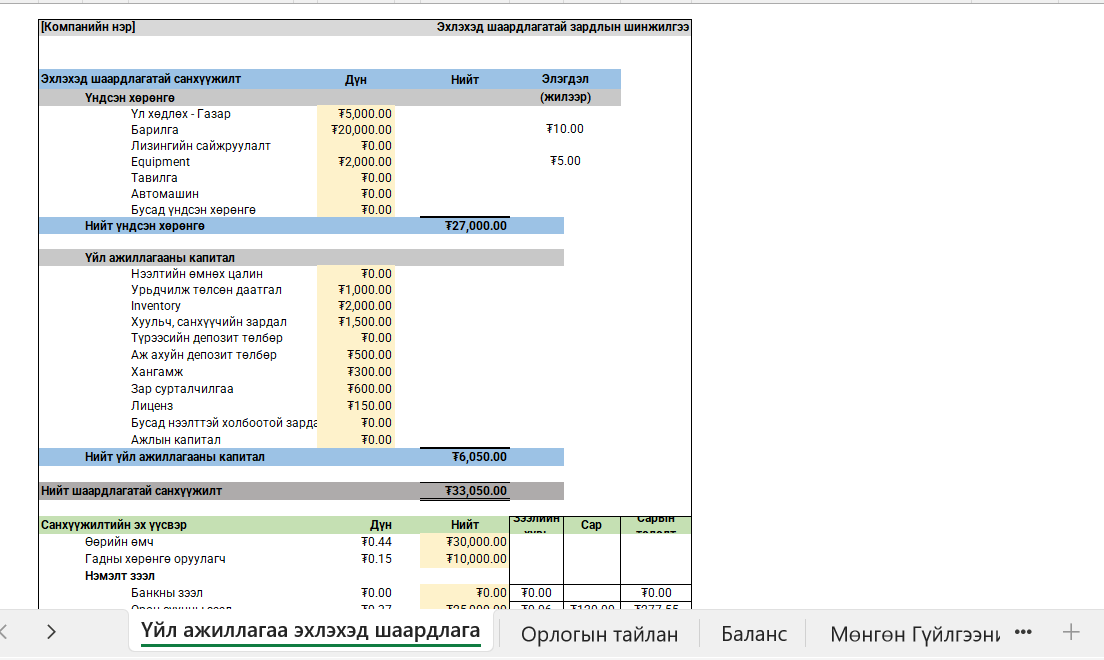
Task: Click the Барилга depreciation years cell ₮10.00
Action: click(565, 129)
